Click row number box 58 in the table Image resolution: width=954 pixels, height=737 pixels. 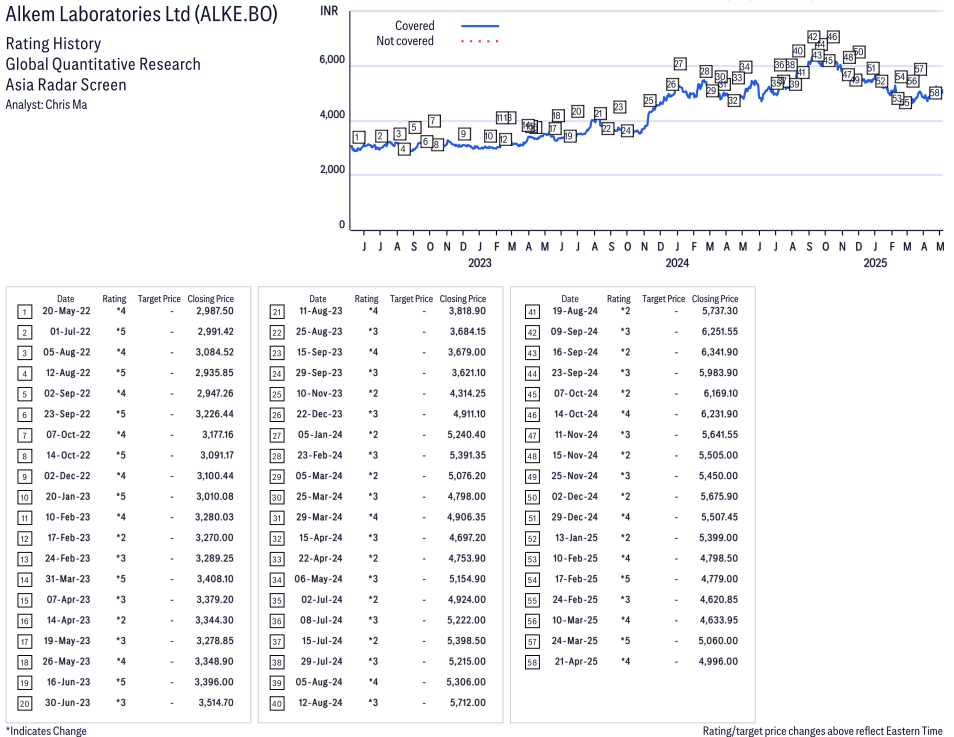tap(532, 662)
